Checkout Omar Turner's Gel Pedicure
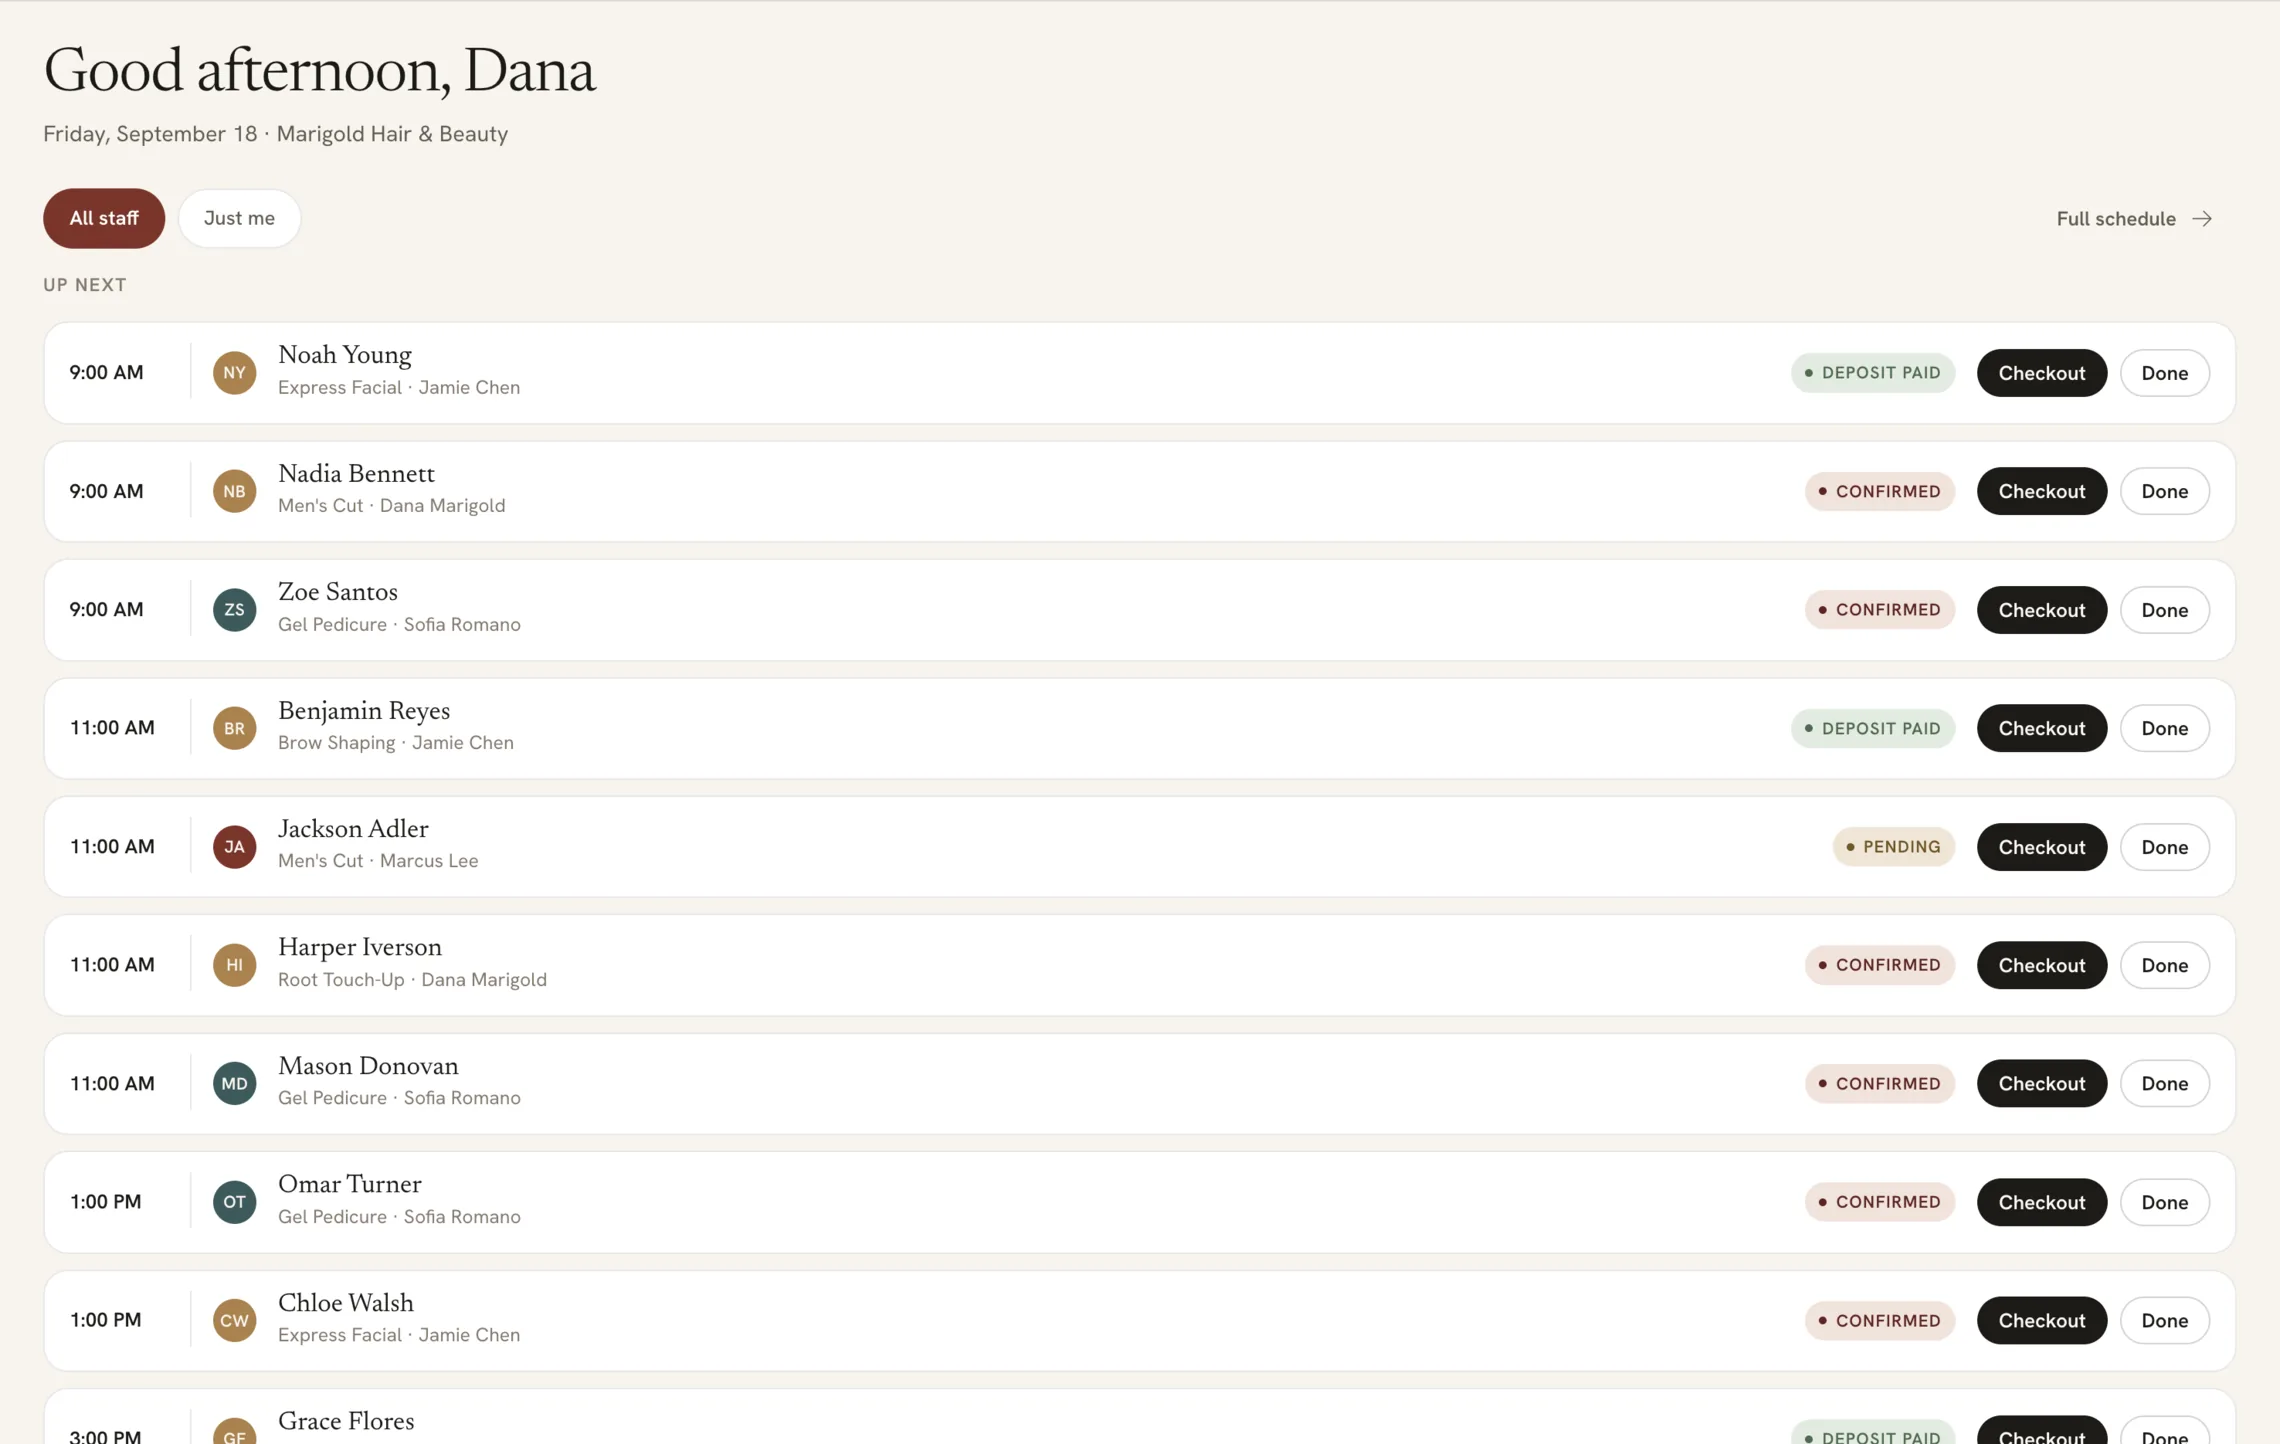The width and height of the screenshot is (2280, 1444). point(2041,1202)
